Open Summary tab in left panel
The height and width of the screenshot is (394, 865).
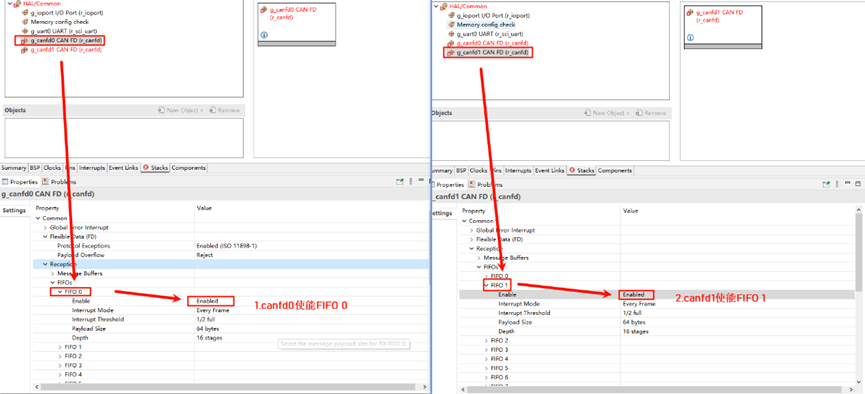(13, 168)
